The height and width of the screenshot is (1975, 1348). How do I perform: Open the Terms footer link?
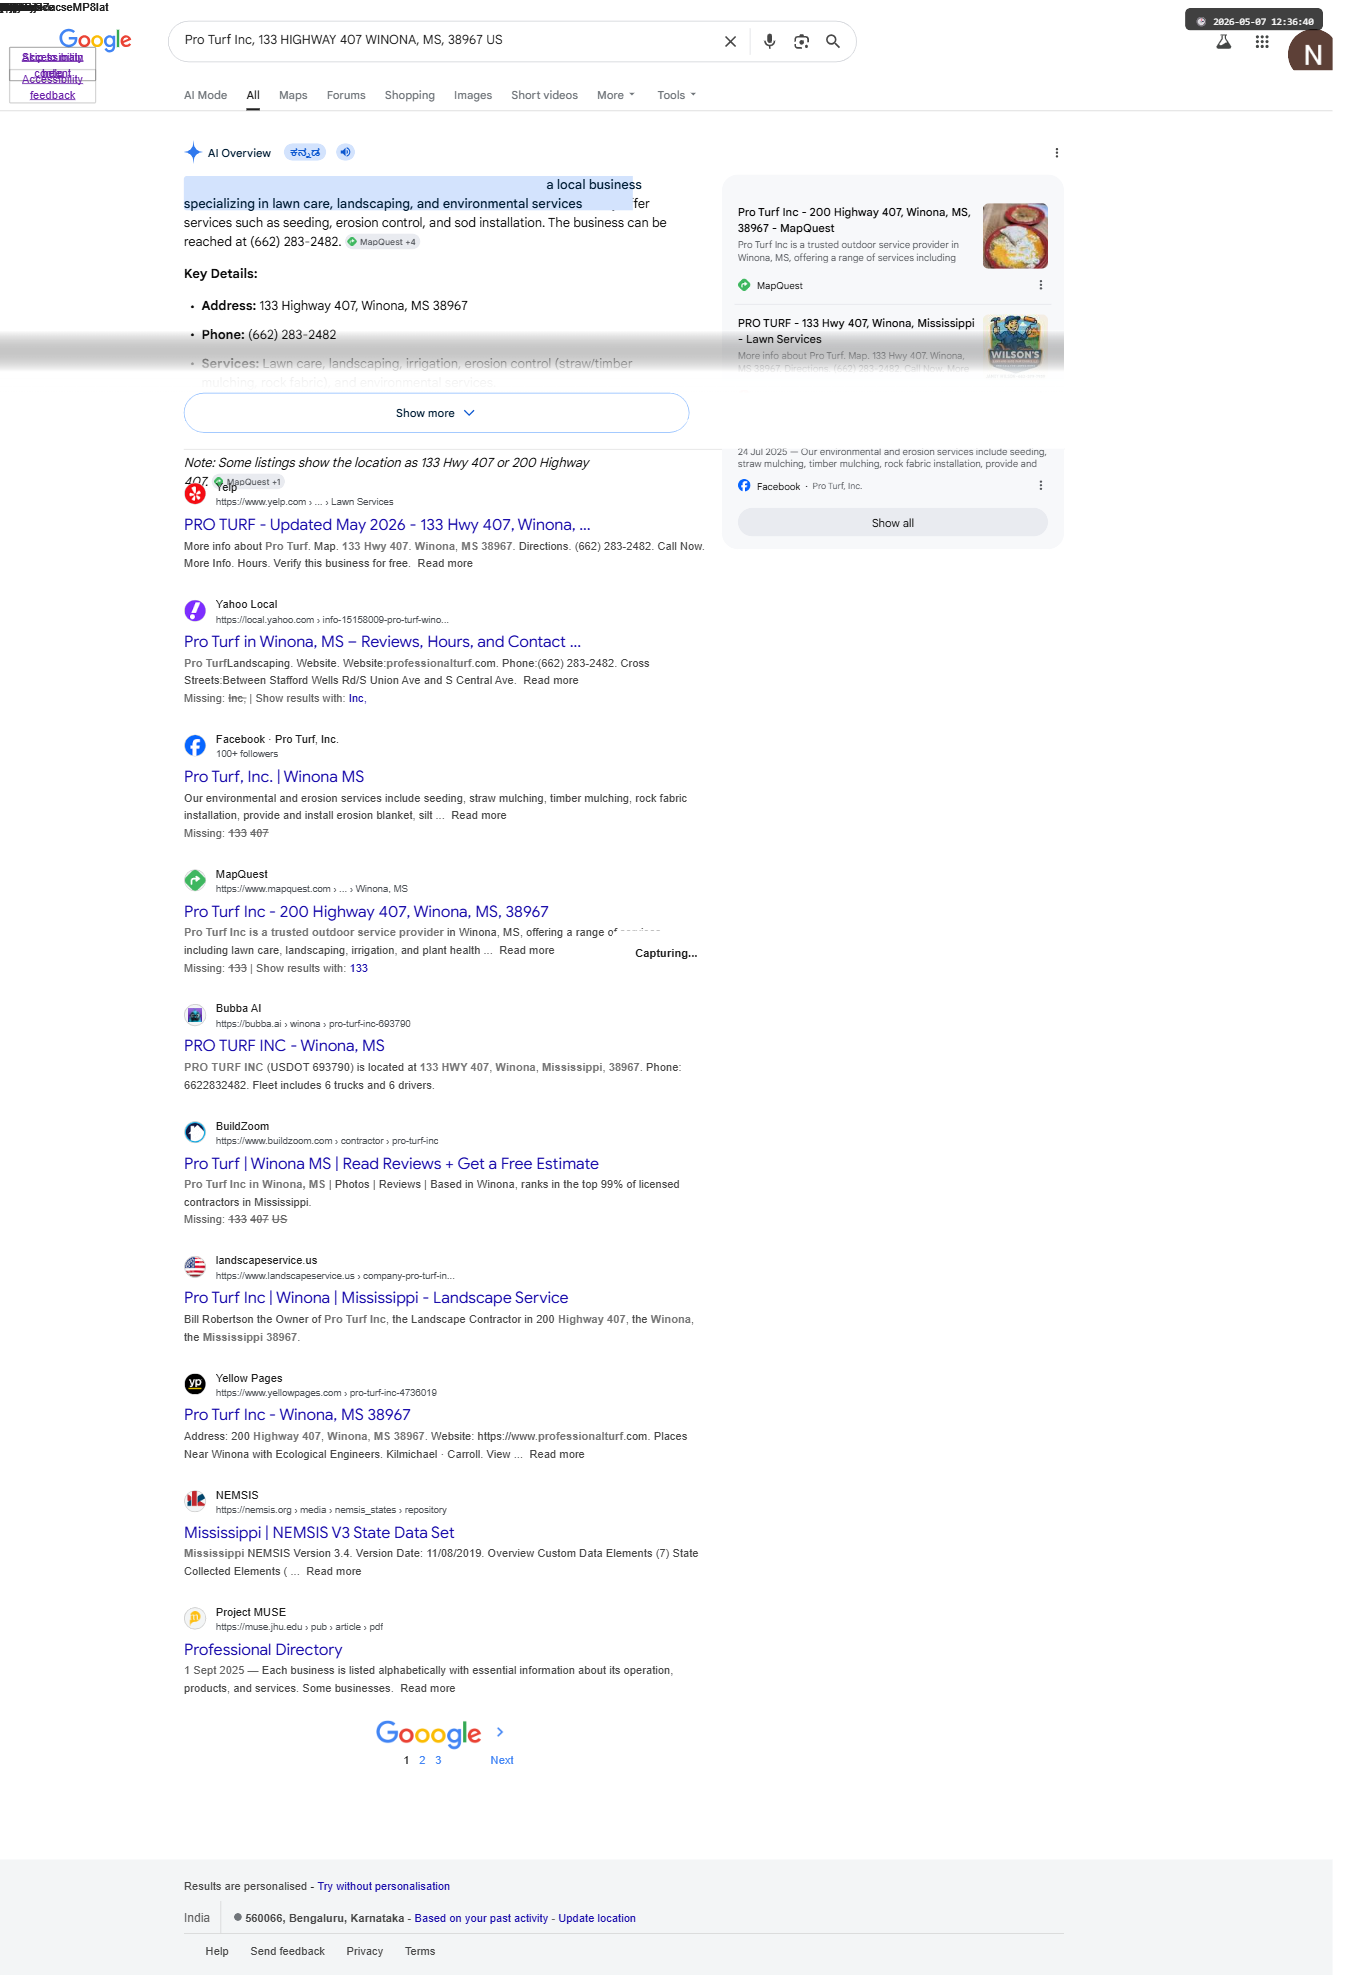(x=420, y=1952)
